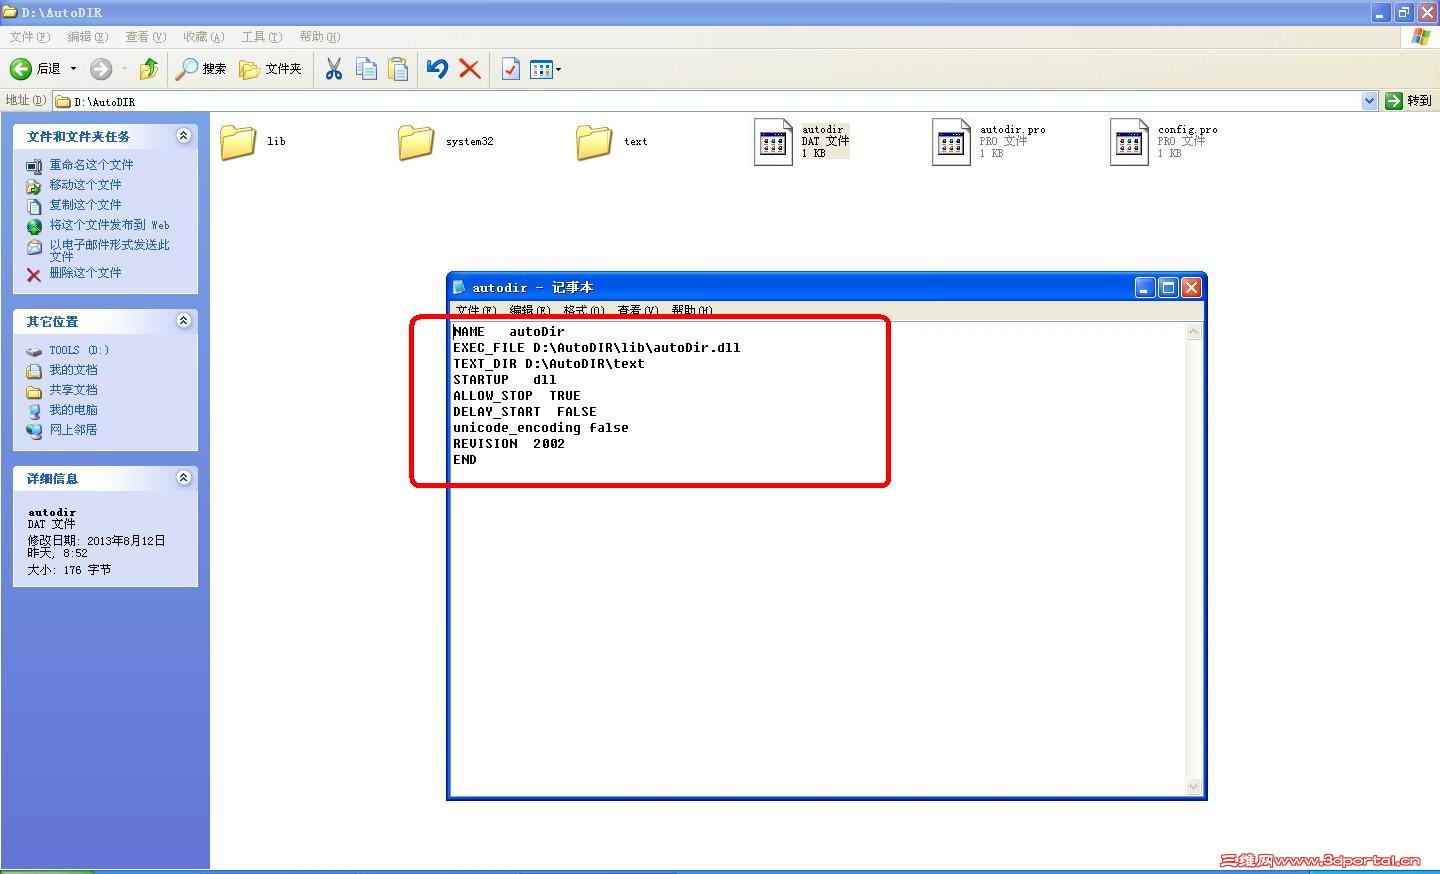Open Explorer 文件(F) menu

click(x=30, y=37)
